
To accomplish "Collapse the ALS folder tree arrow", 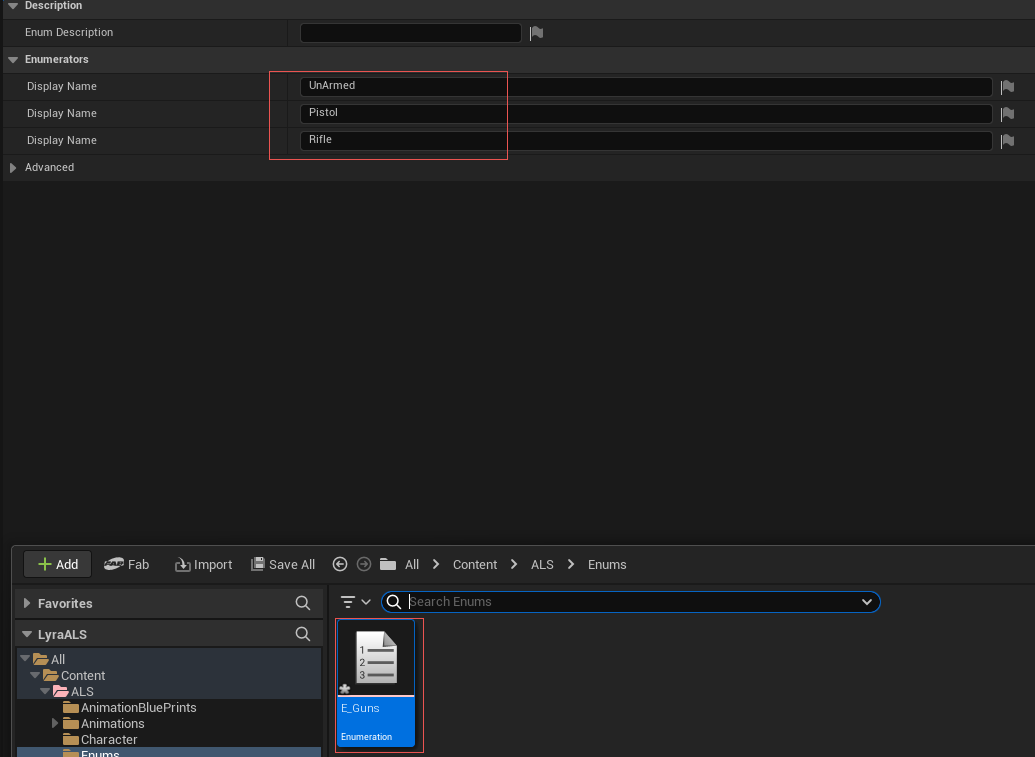I will [x=45, y=691].
